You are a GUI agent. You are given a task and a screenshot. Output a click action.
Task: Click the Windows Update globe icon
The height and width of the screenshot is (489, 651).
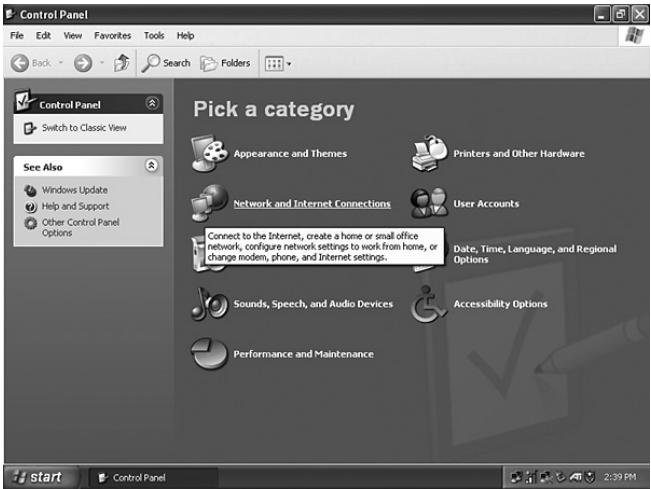(30, 190)
